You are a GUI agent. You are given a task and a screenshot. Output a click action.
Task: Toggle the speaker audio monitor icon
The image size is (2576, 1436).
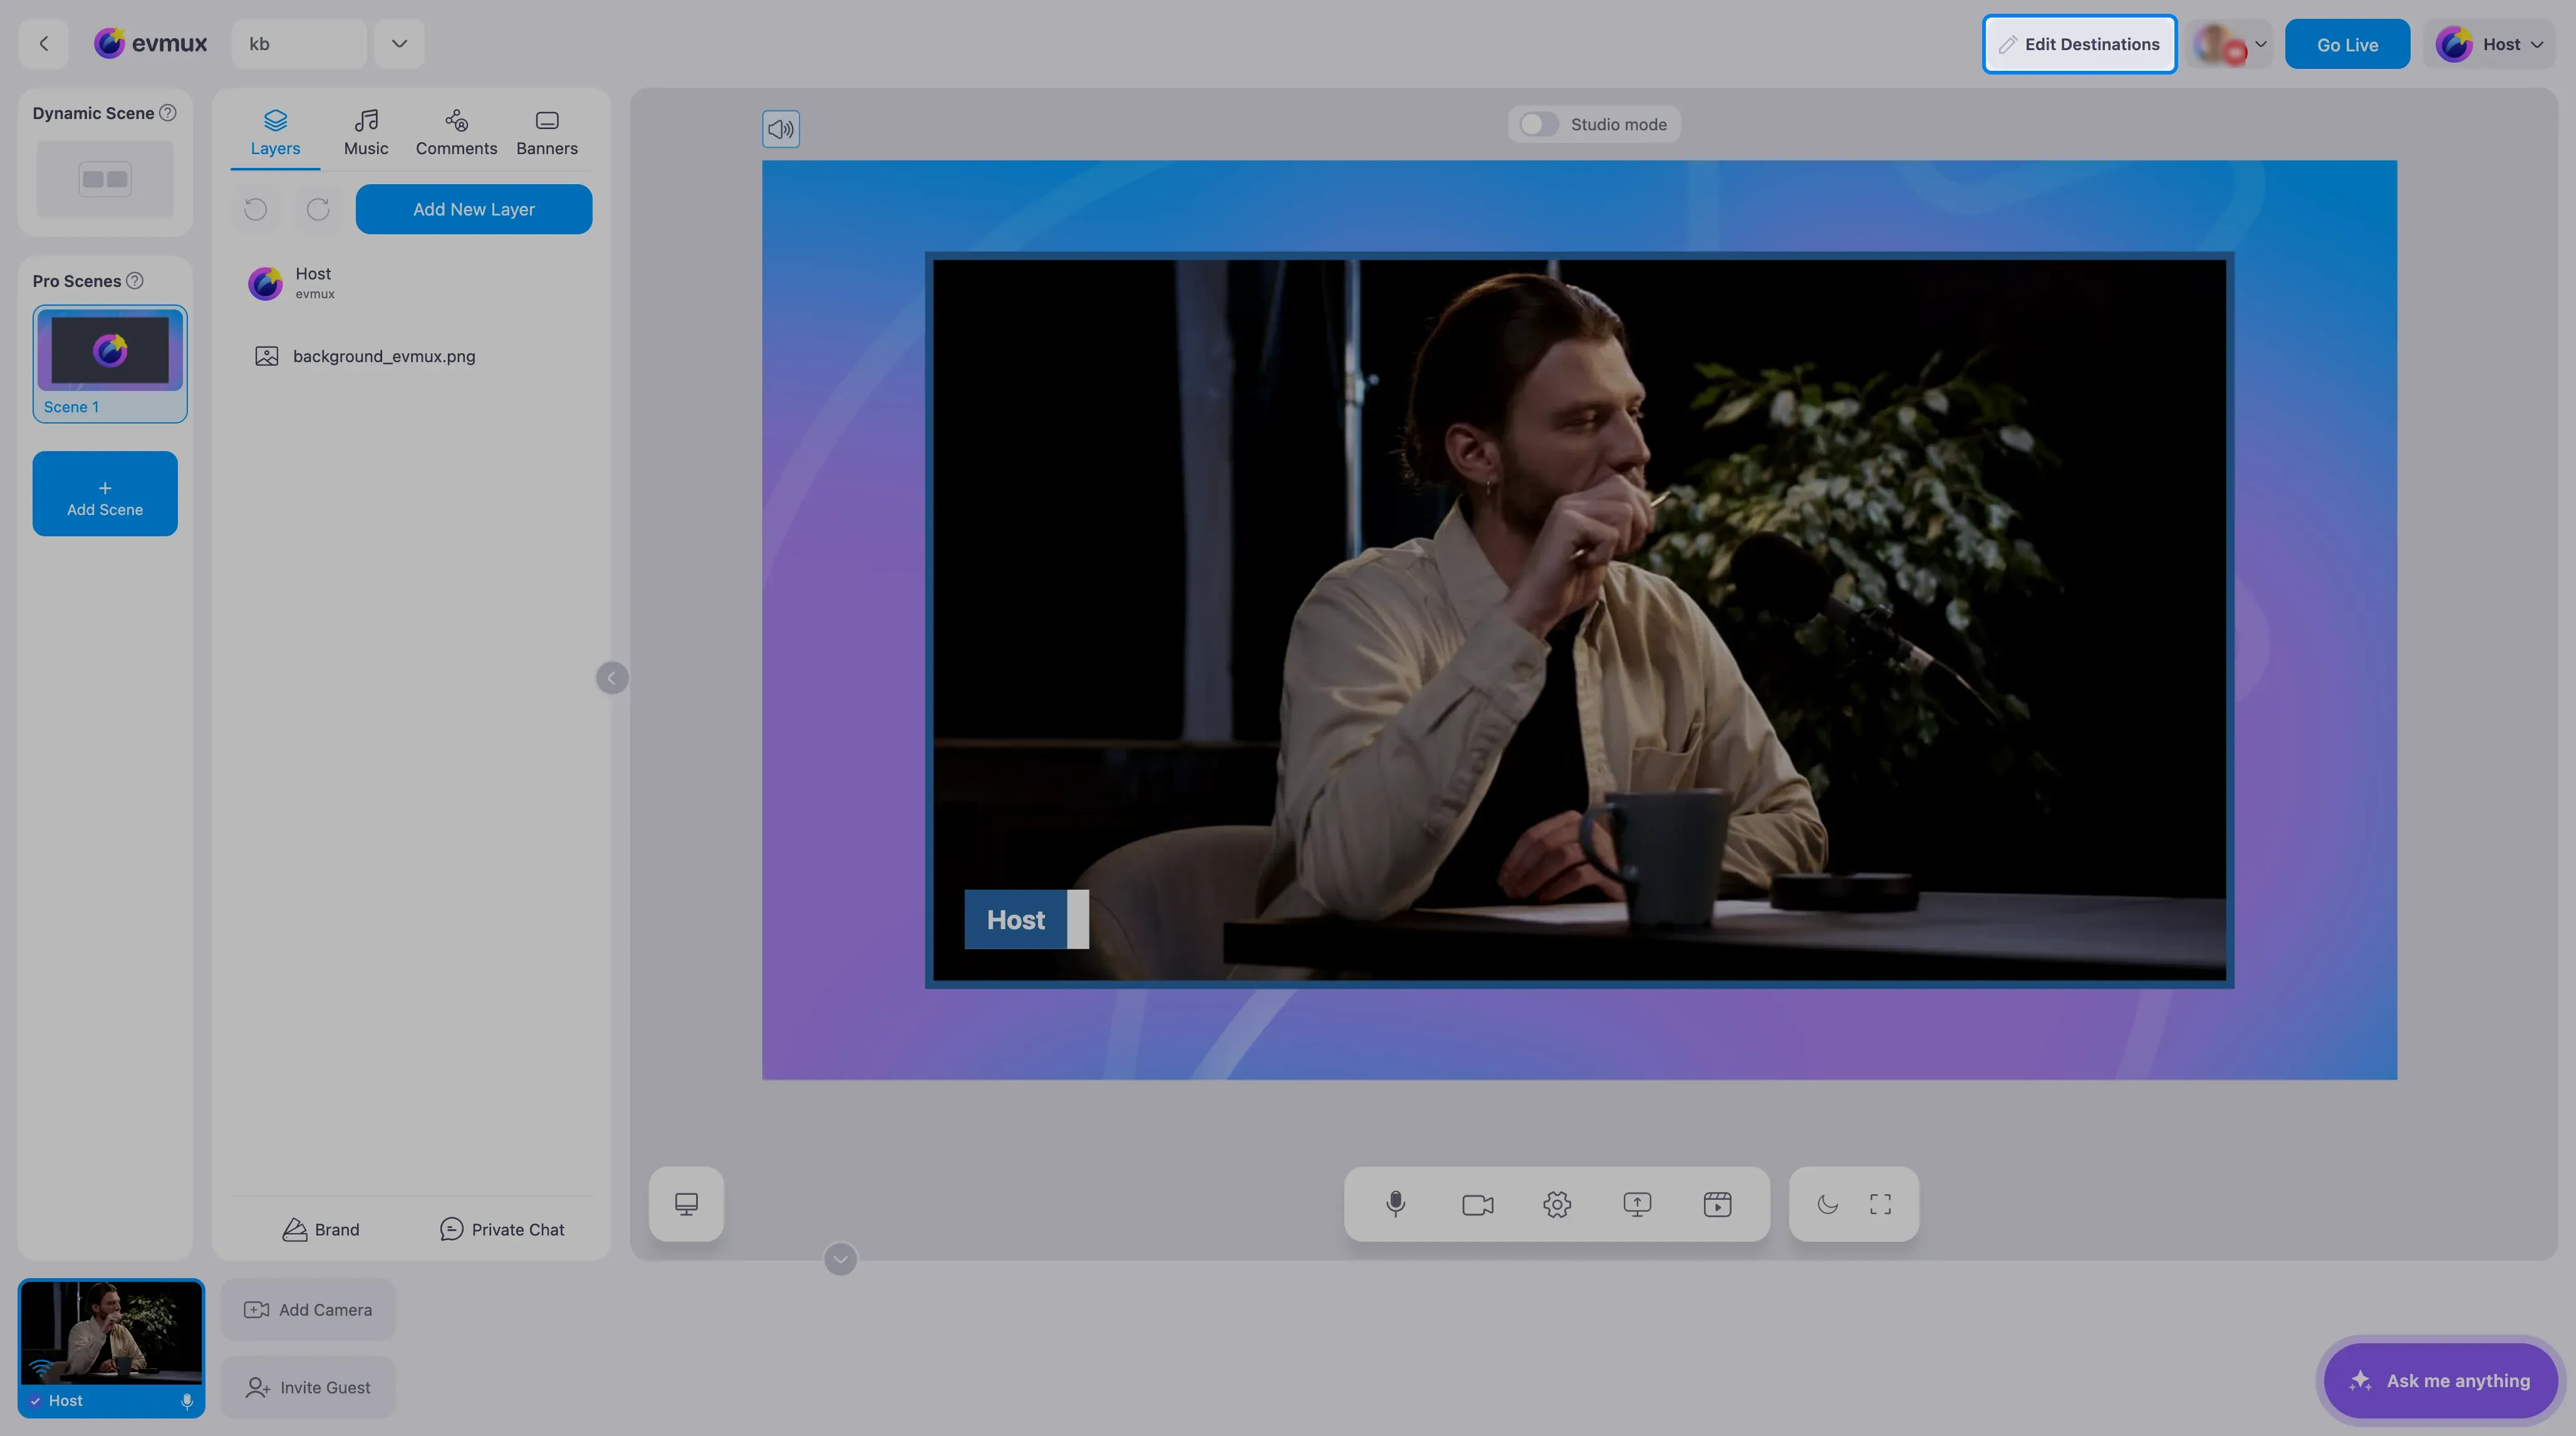(x=781, y=129)
